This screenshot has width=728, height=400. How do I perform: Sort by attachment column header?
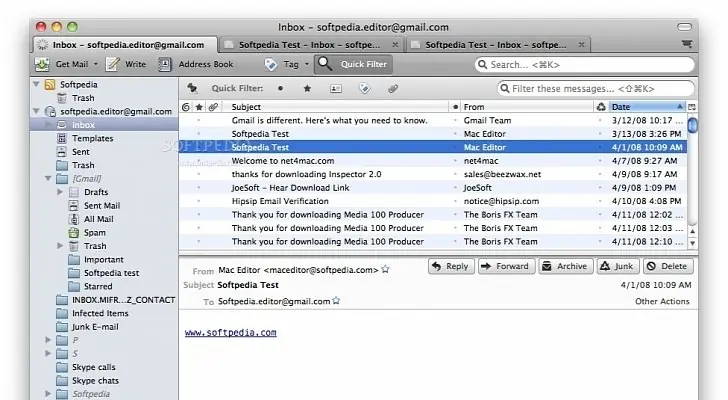pos(213,107)
